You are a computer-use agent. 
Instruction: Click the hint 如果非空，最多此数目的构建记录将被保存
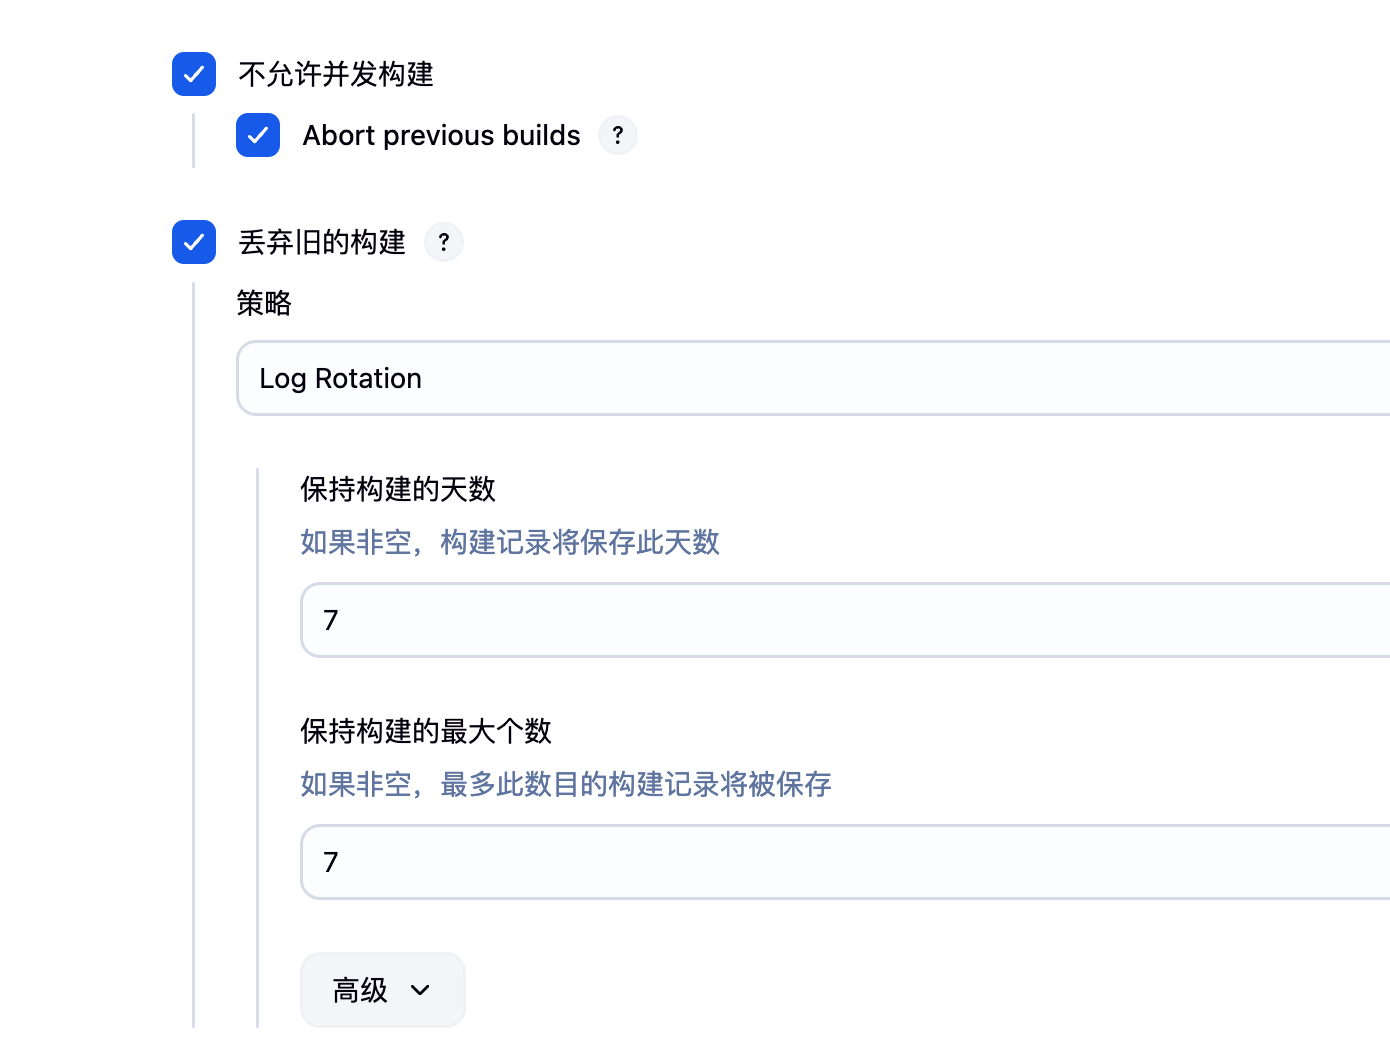coord(566,784)
